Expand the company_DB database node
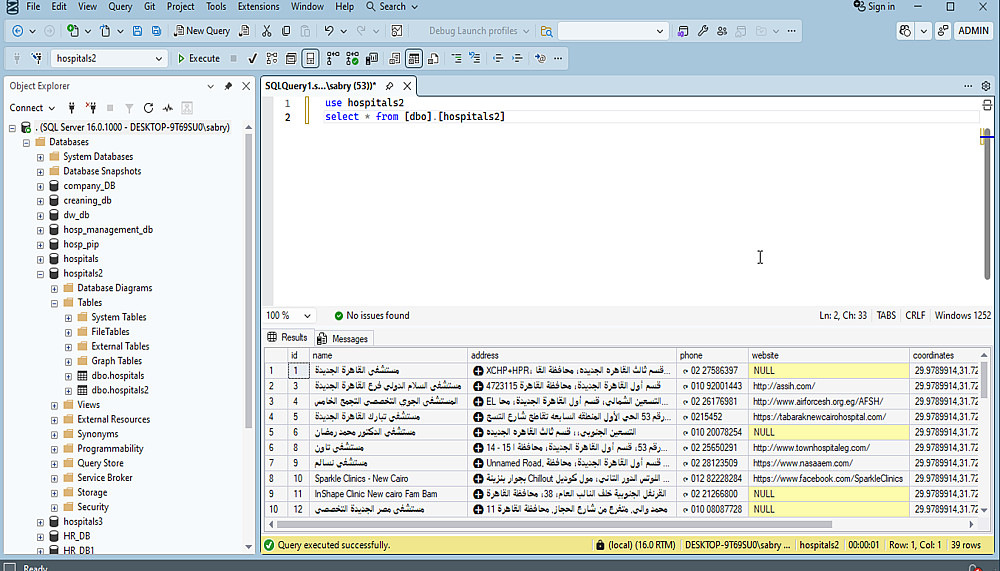Image resolution: width=1000 pixels, height=571 pixels. 40,186
